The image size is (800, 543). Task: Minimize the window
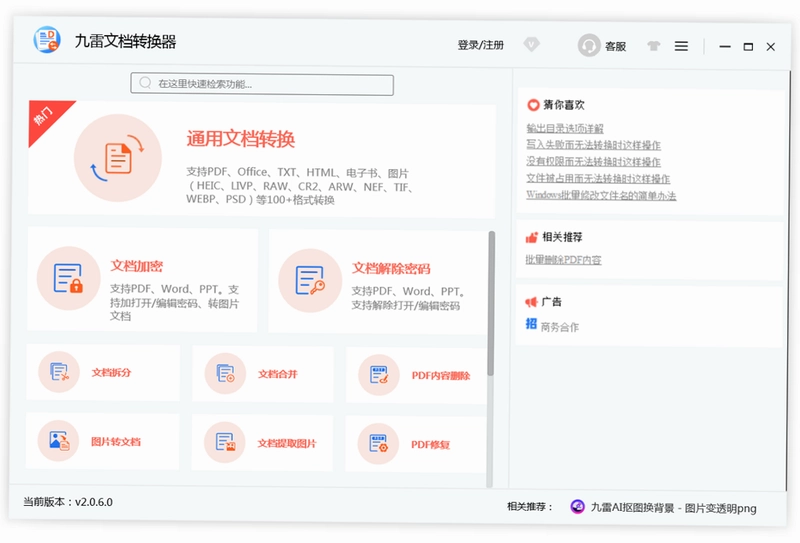pos(725,46)
